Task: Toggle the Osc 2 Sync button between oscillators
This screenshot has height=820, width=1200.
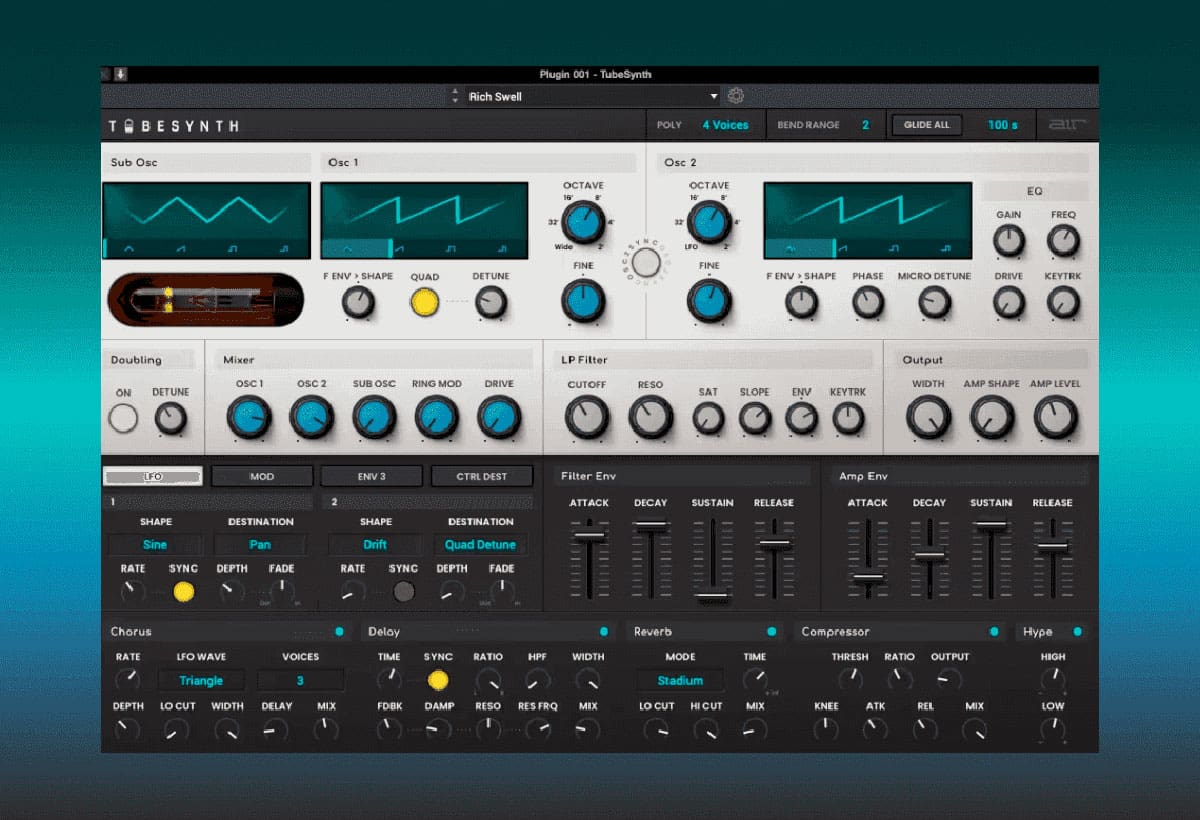Action: tap(647, 262)
